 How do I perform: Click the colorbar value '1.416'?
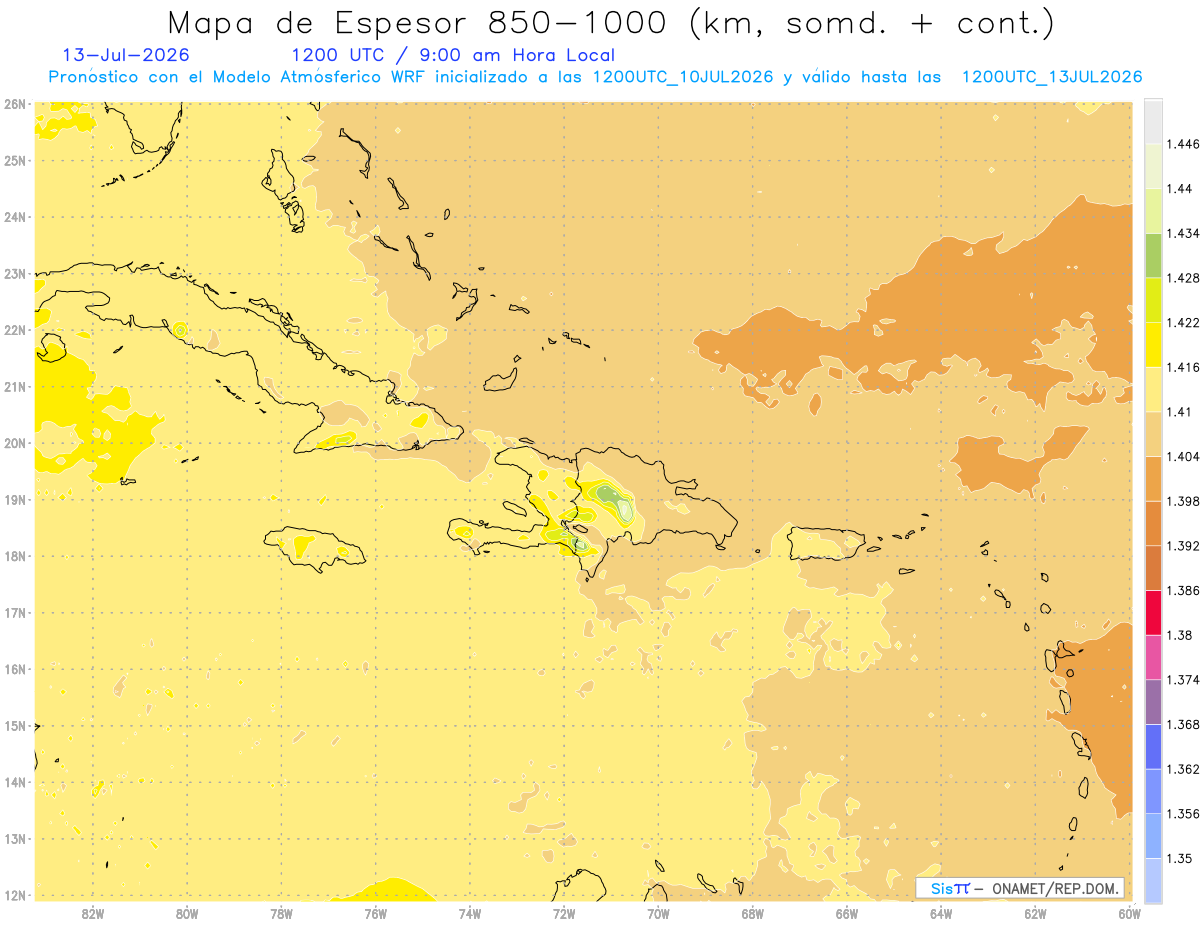coord(1183,367)
